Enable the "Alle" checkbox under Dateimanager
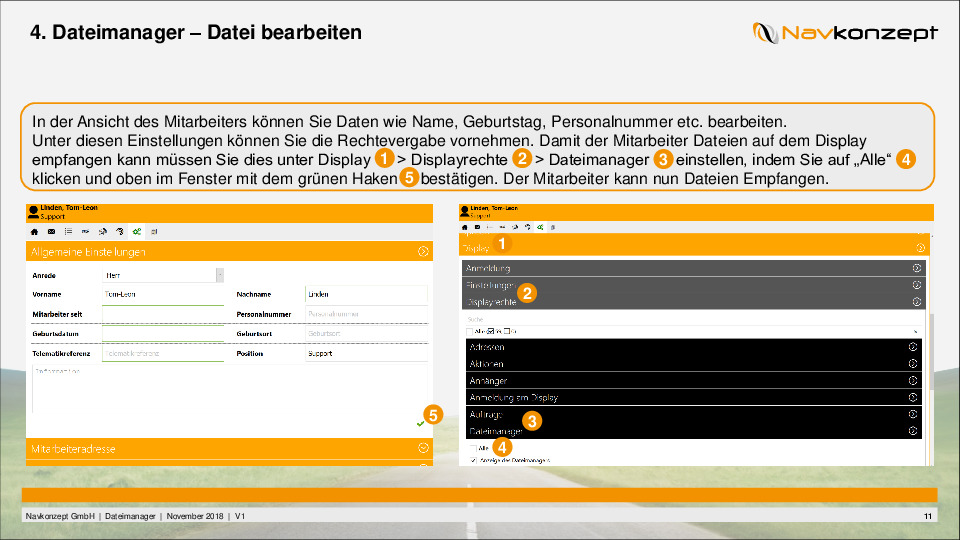 473,448
